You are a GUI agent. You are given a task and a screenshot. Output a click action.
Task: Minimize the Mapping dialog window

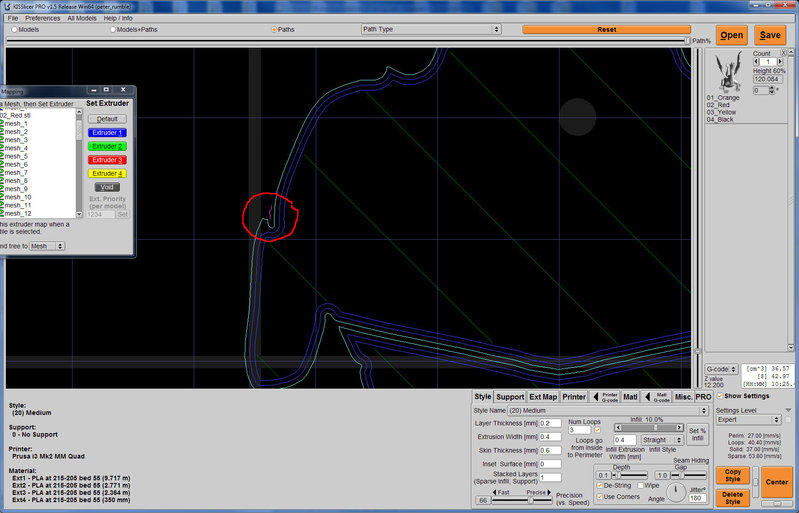point(93,90)
